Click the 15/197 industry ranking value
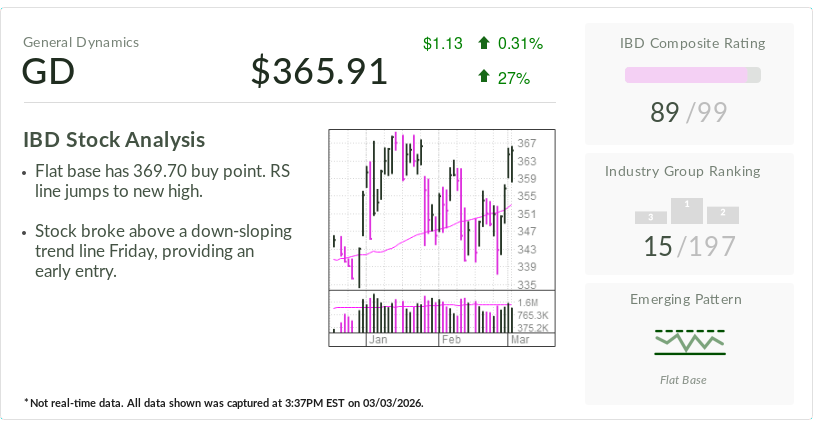 tap(689, 246)
